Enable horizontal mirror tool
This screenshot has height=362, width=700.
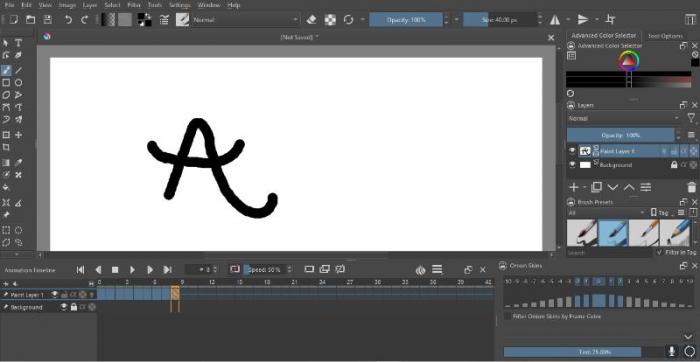tap(554, 20)
